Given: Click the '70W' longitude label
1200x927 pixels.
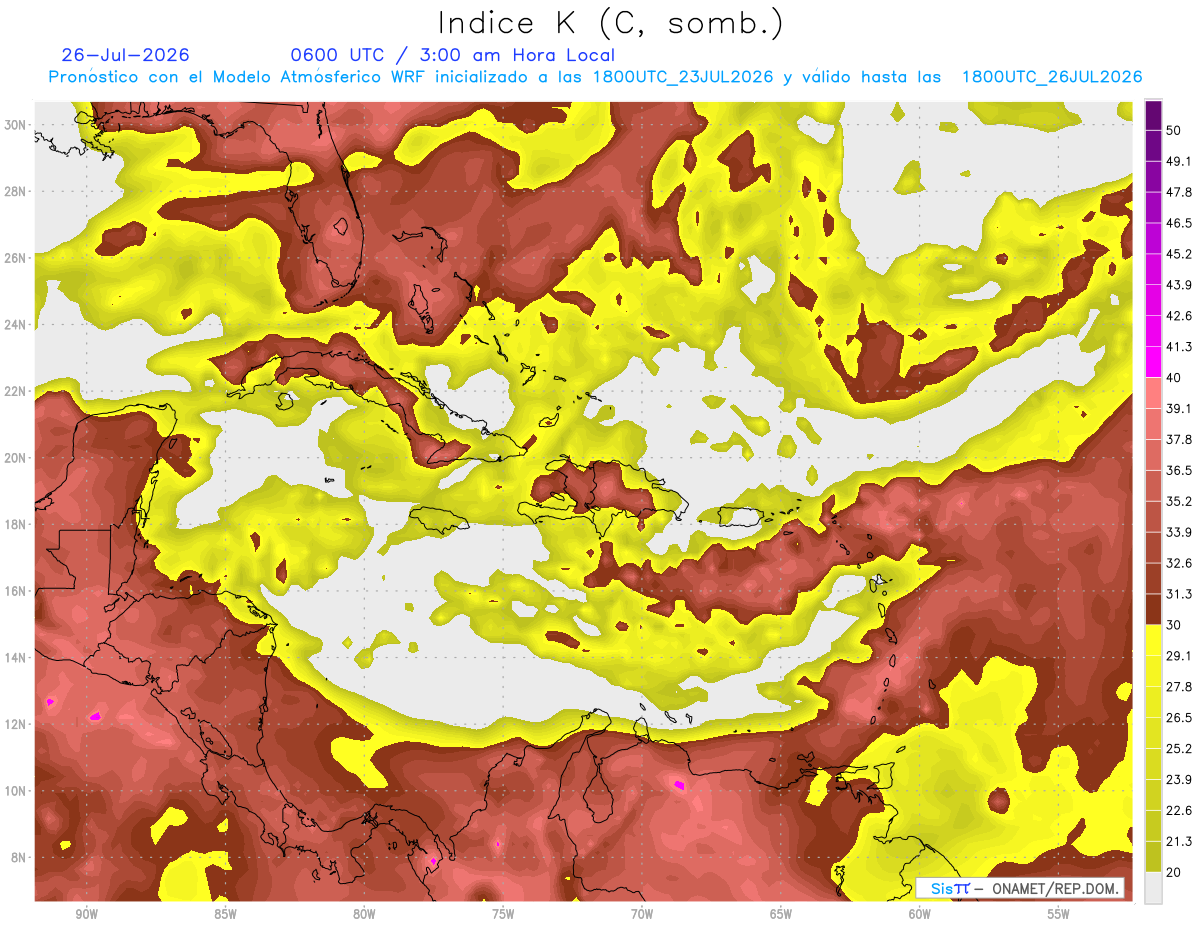Looking at the screenshot, I should point(642,915).
